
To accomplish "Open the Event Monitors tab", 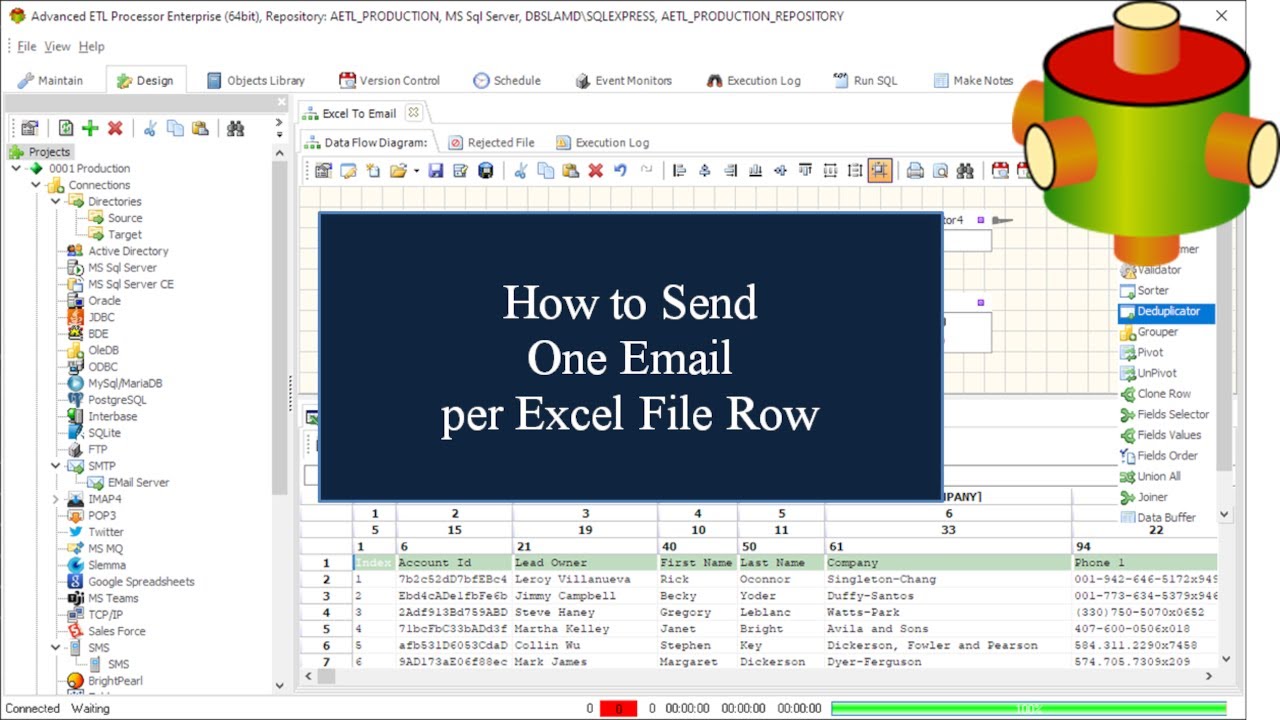I will [x=623, y=81].
